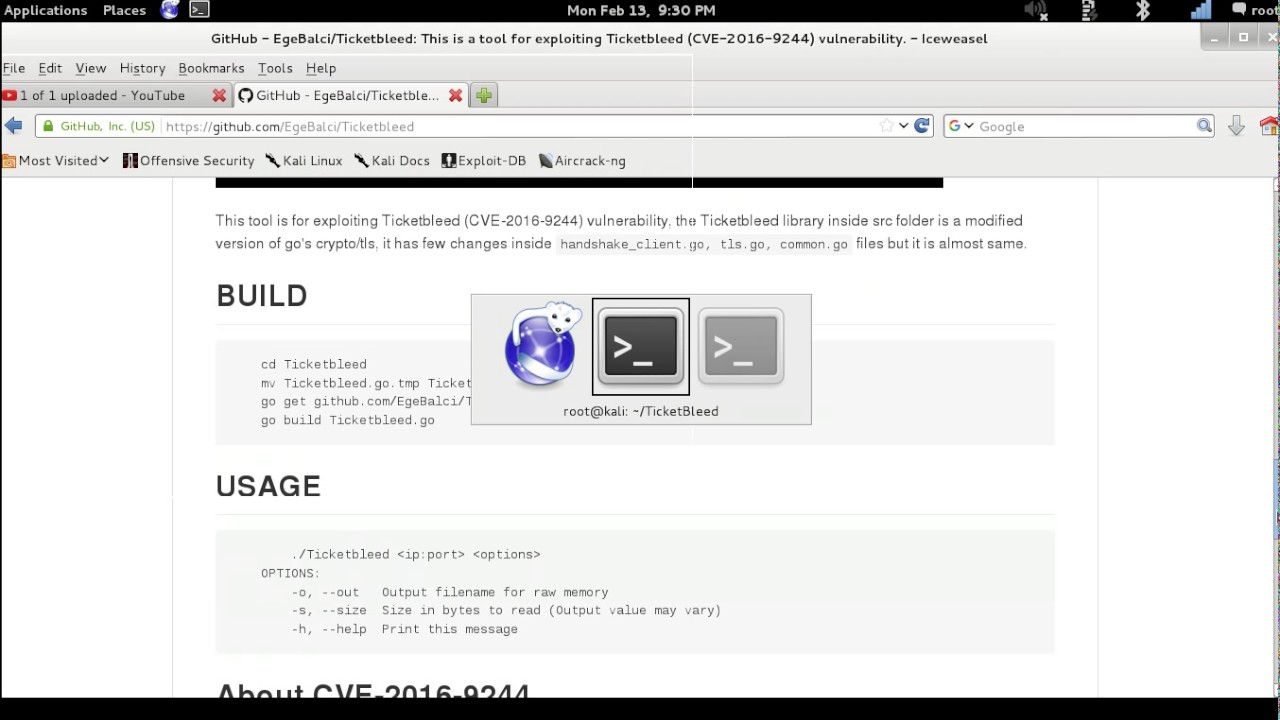Click the USAGE heading
The width and height of the screenshot is (1280, 720).
268,486
